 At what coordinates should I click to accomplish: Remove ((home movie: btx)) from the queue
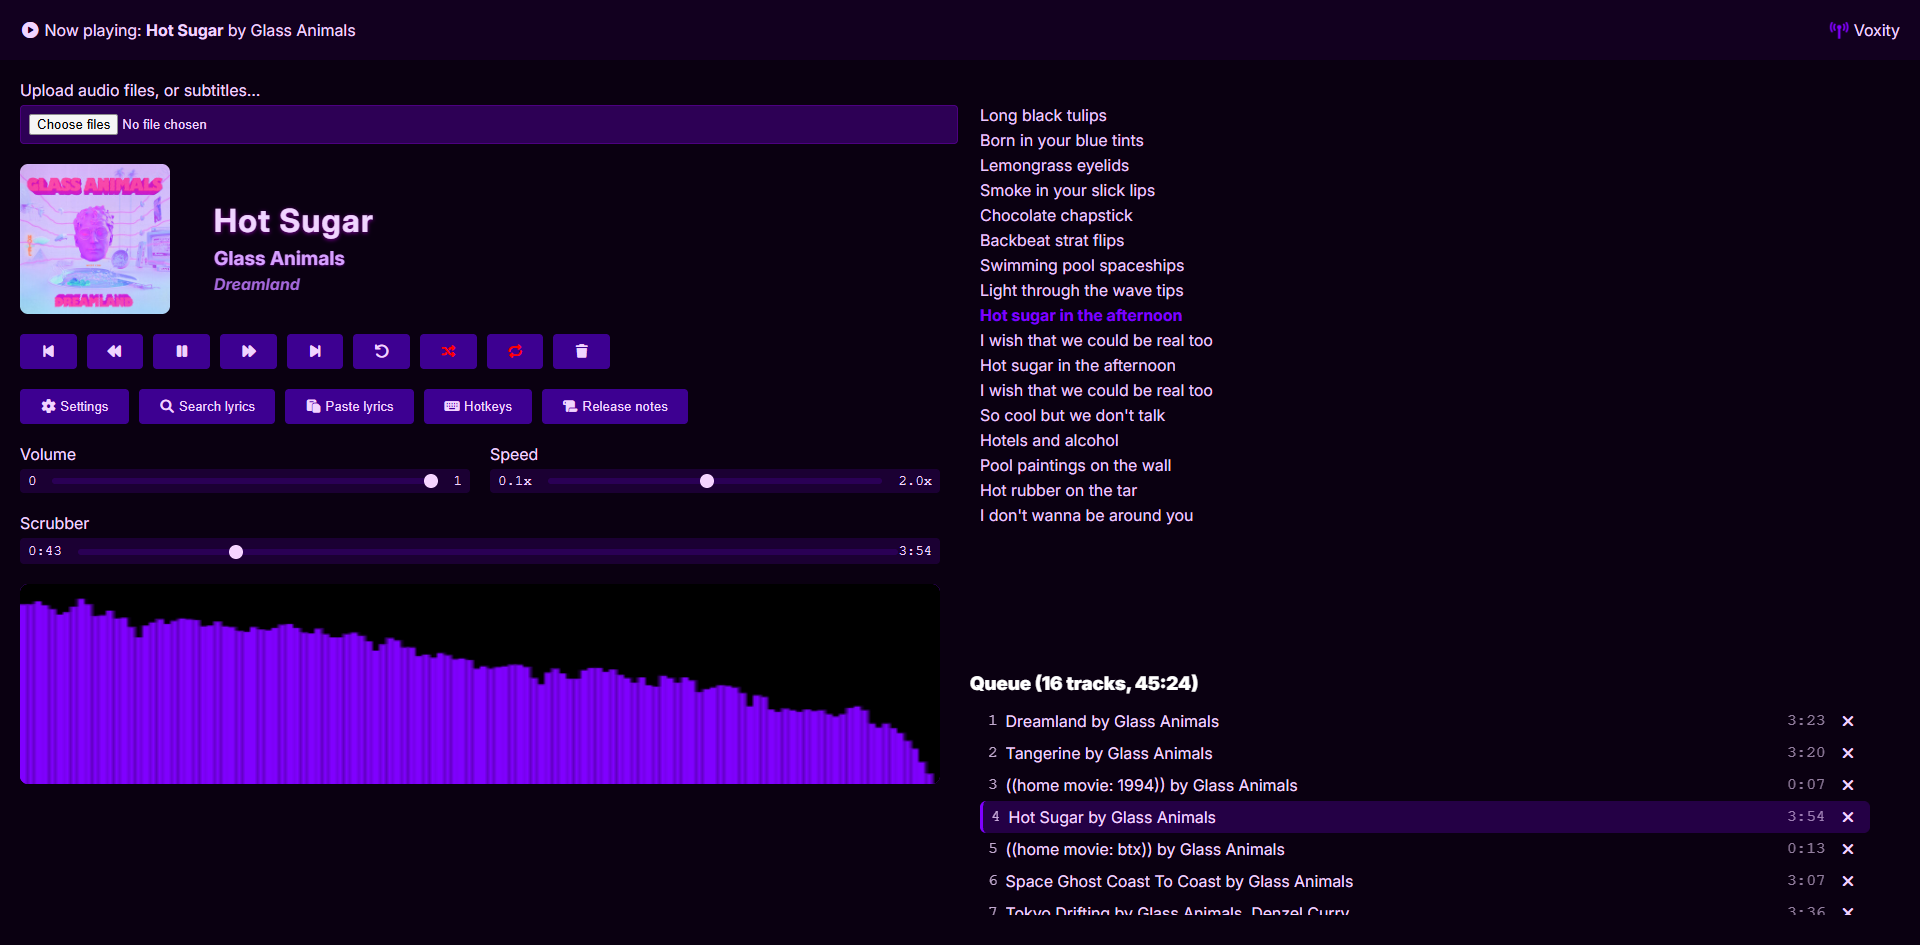click(1848, 849)
